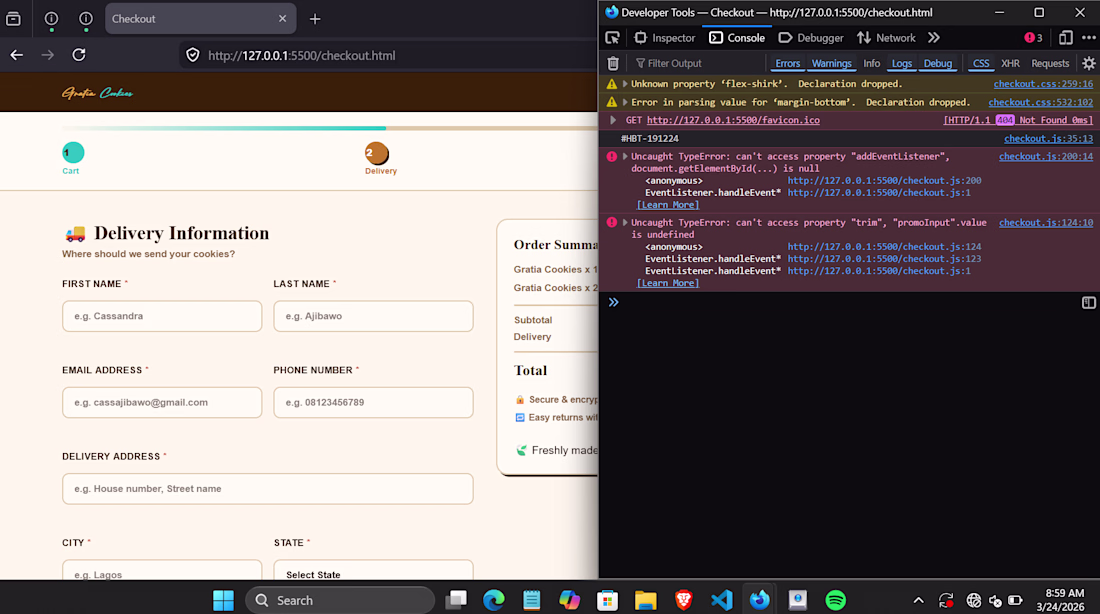Show more DevTools tabs chevron

pyautogui.click(x=934, y=38)
